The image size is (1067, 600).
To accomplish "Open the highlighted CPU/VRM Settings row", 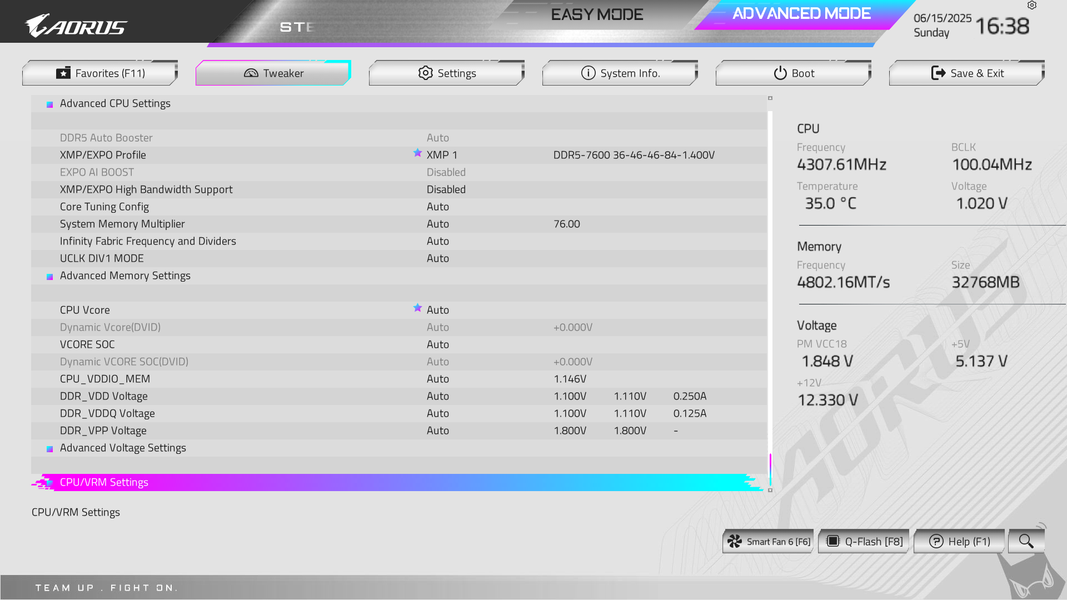I will [399, 482].
